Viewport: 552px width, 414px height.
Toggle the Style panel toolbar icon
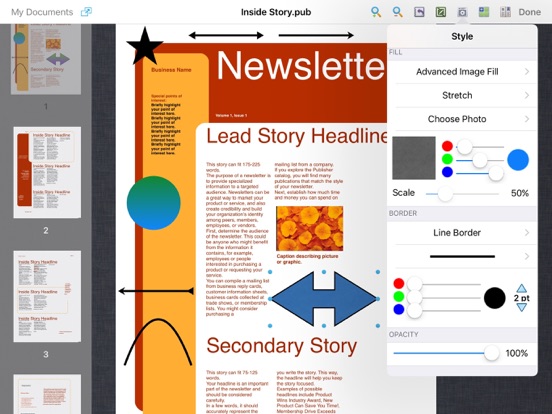pos(462,12)
